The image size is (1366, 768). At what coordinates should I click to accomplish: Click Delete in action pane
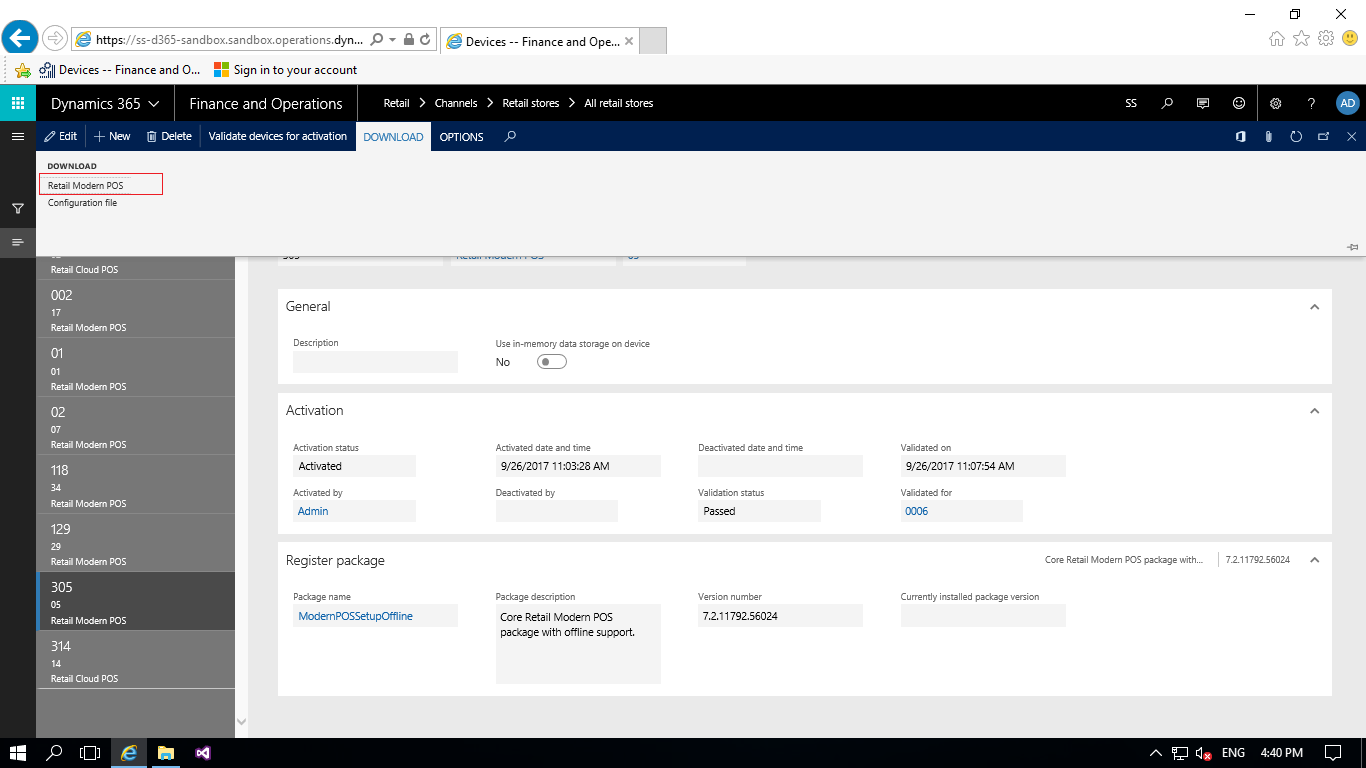coord(169,136)
